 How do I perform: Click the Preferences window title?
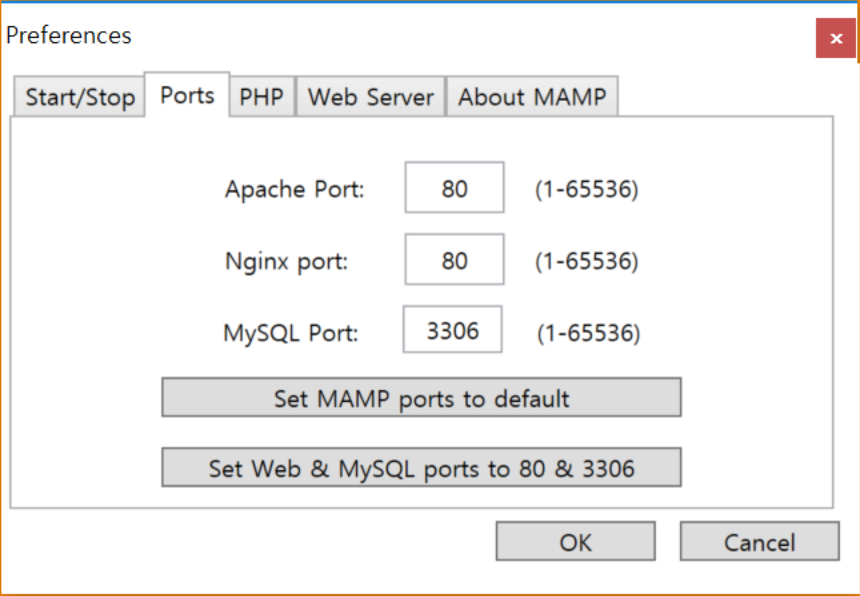click(x=69, y=36)
